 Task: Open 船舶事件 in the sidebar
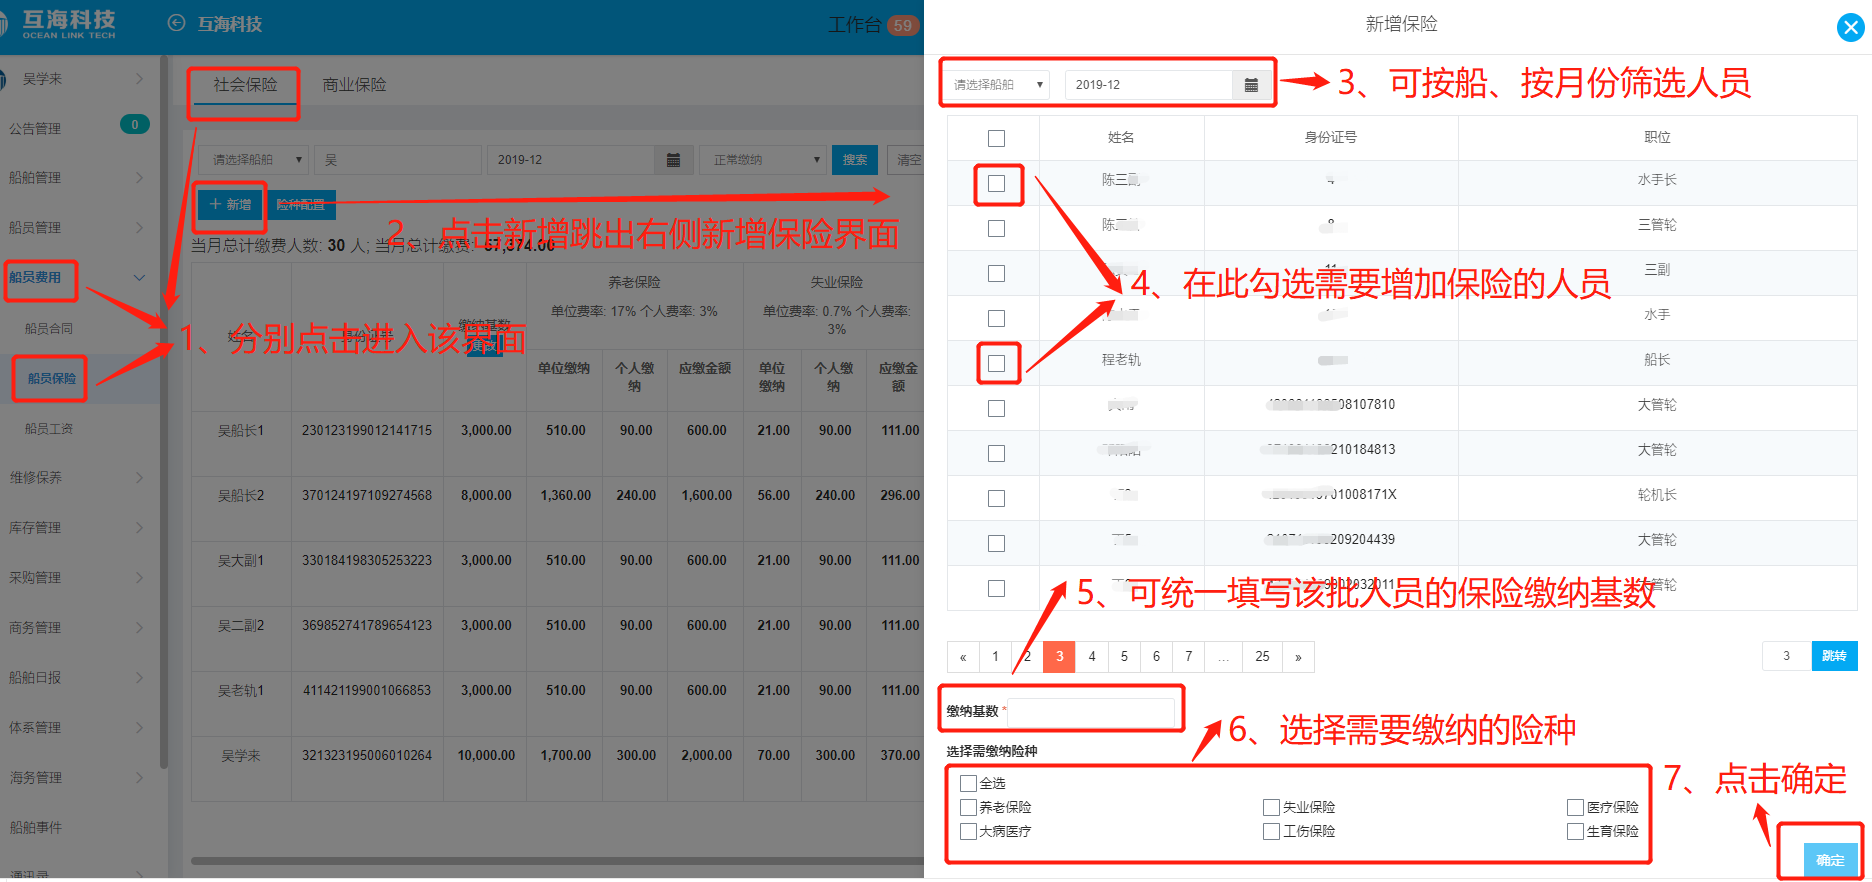[x=35, y=828]
